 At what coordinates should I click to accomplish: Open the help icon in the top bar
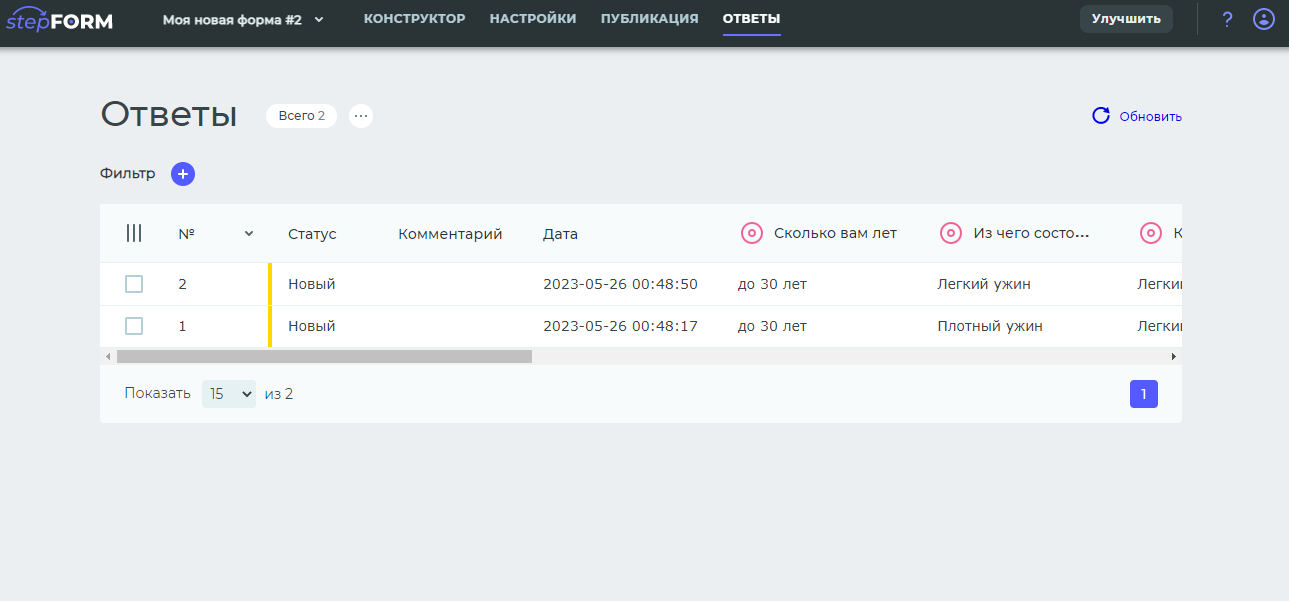(x=1227, y=19)
